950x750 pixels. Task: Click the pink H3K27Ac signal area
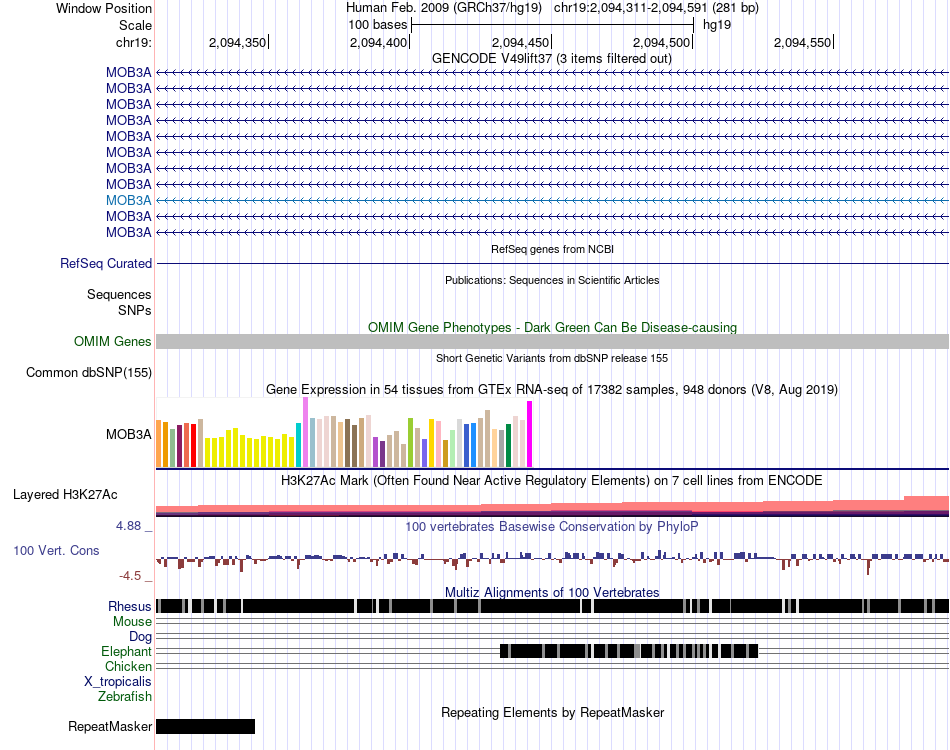[552, 506]
